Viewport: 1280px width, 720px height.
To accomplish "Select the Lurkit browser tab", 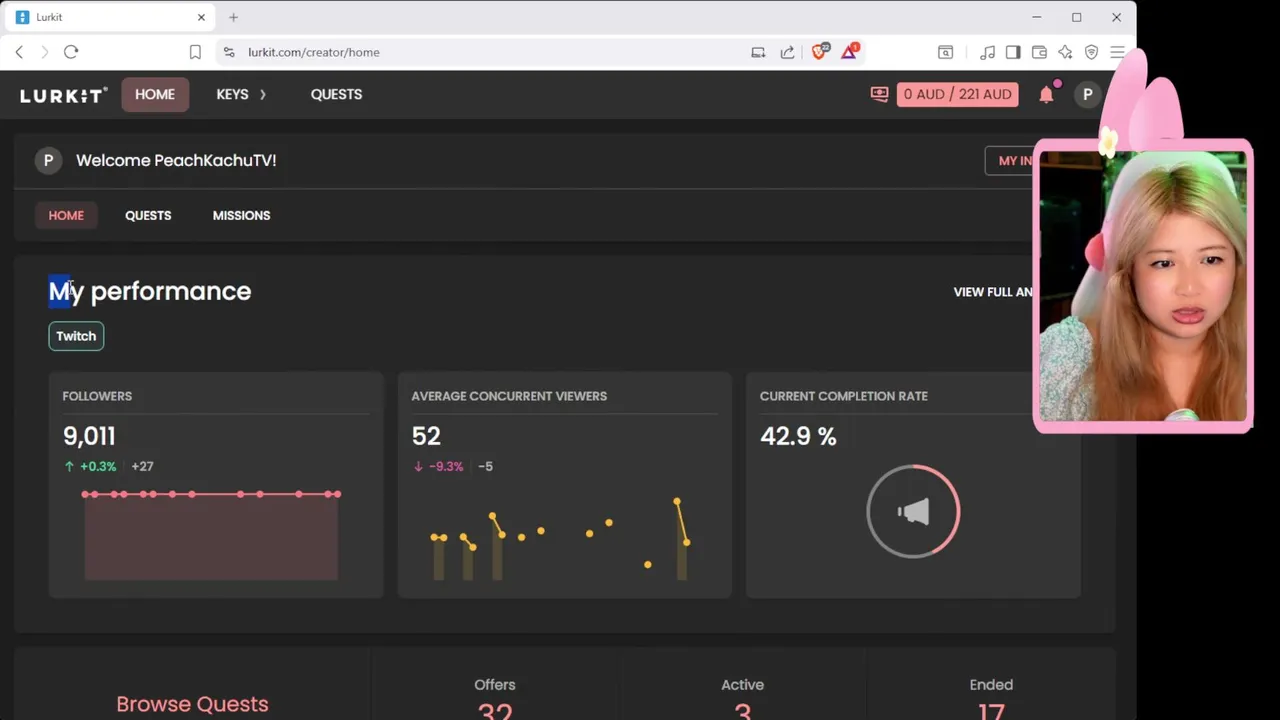I will click(x=110, y=17).
